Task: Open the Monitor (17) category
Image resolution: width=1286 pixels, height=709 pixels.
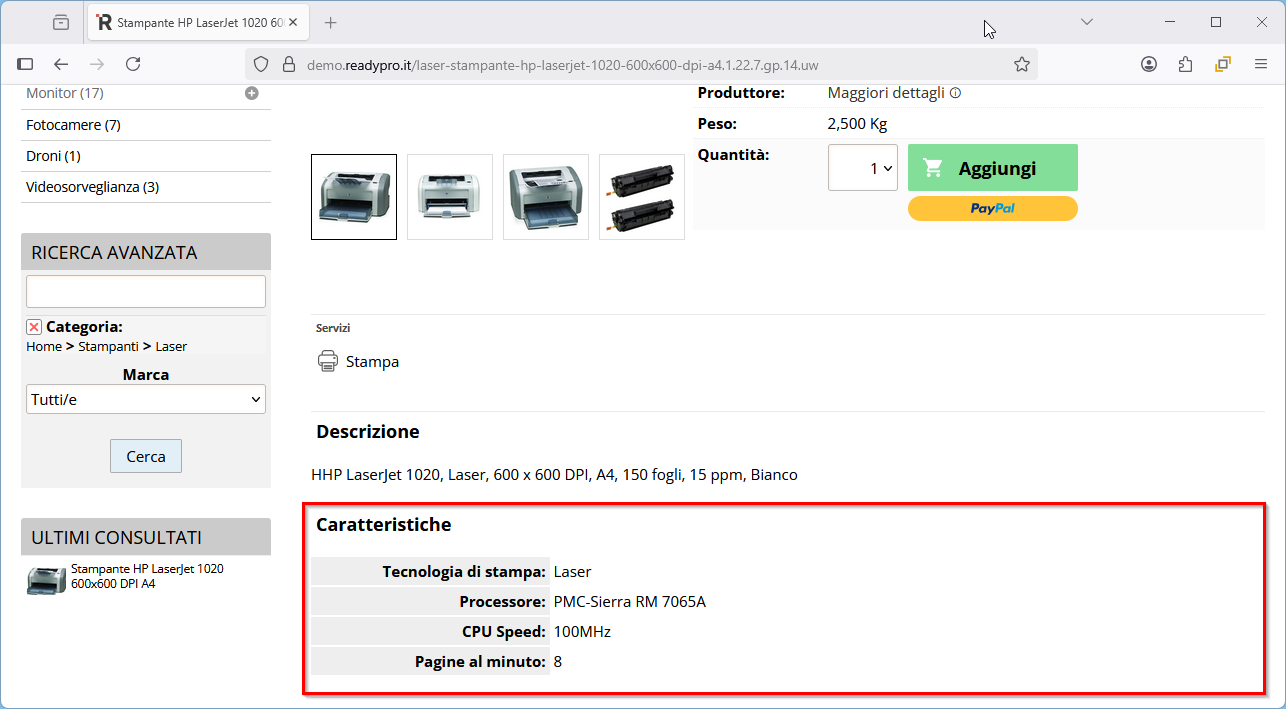Action: 65,93
